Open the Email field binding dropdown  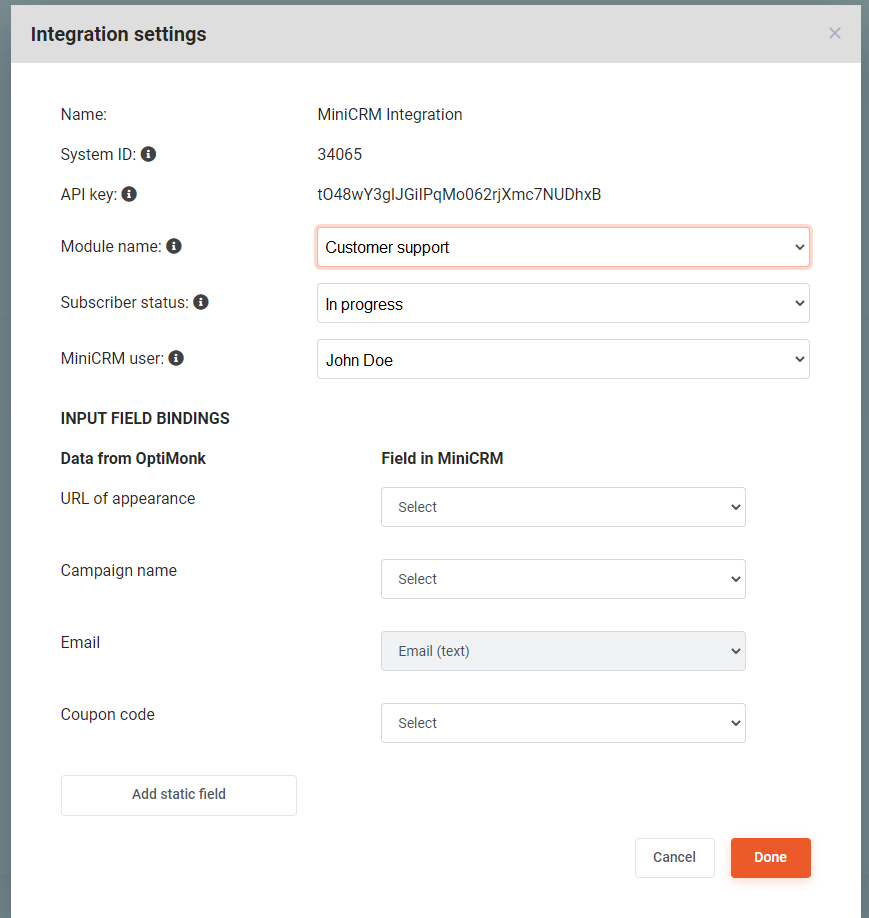point(563,651)
